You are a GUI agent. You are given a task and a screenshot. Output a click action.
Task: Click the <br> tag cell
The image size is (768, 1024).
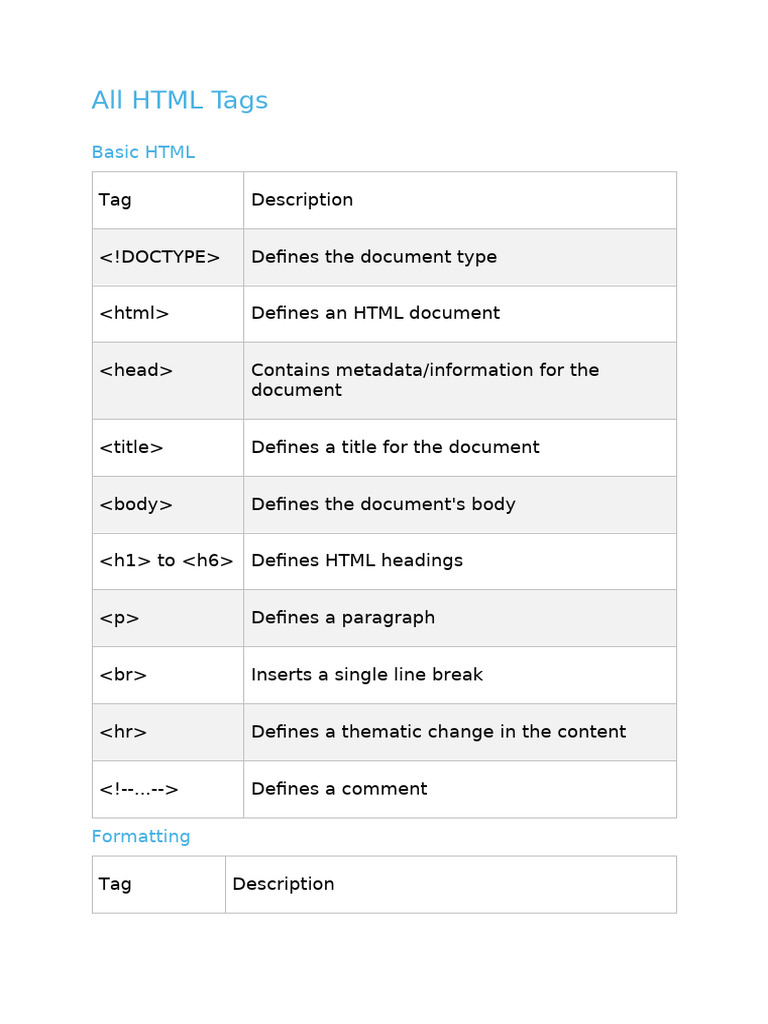coord(124,675)
